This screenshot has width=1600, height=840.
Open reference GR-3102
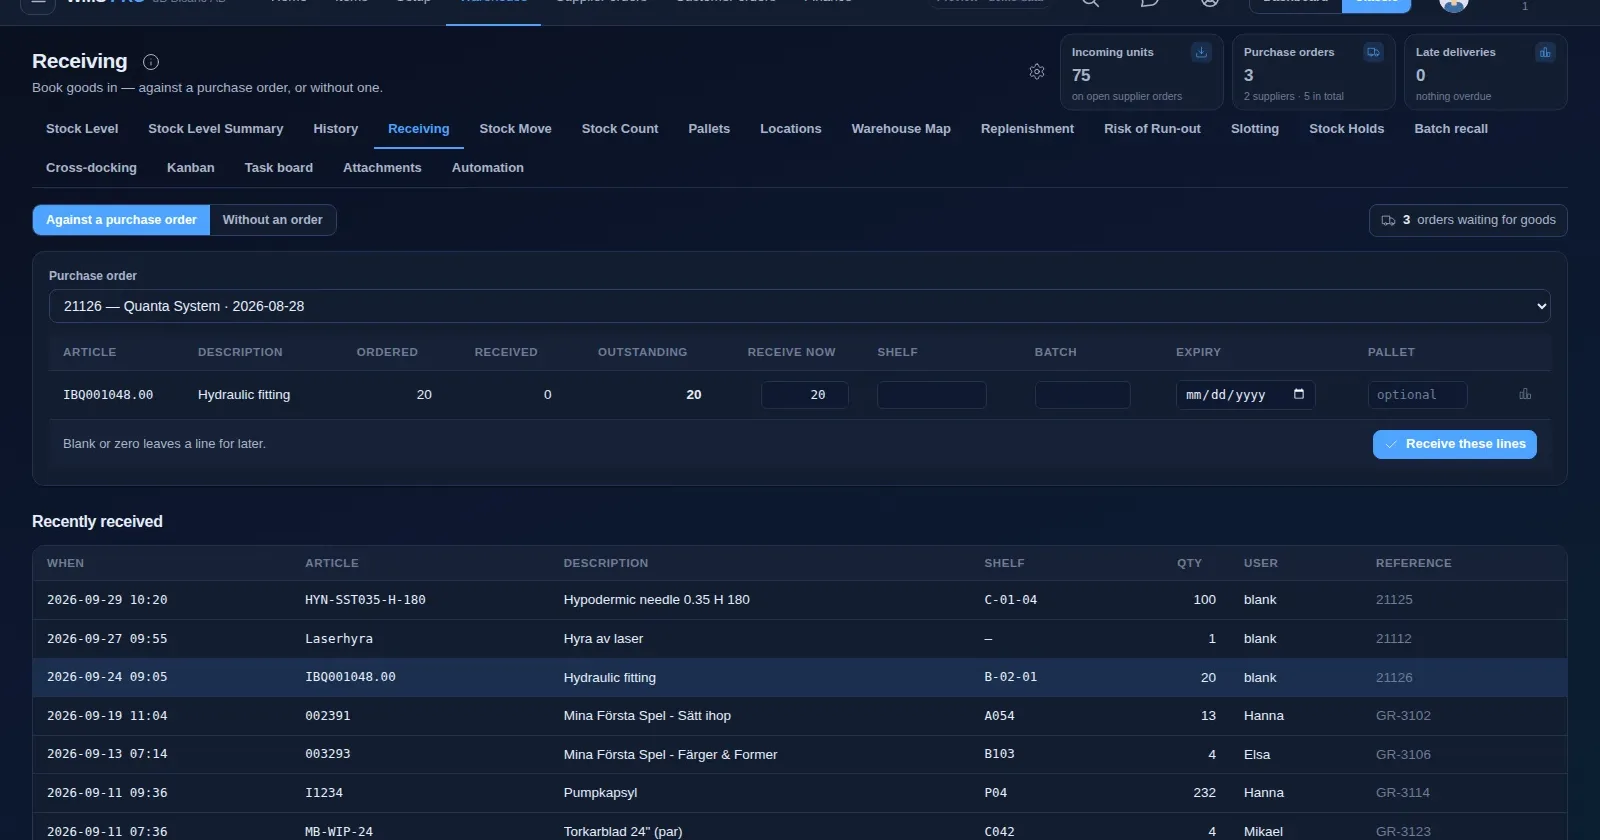(1403, 716)
